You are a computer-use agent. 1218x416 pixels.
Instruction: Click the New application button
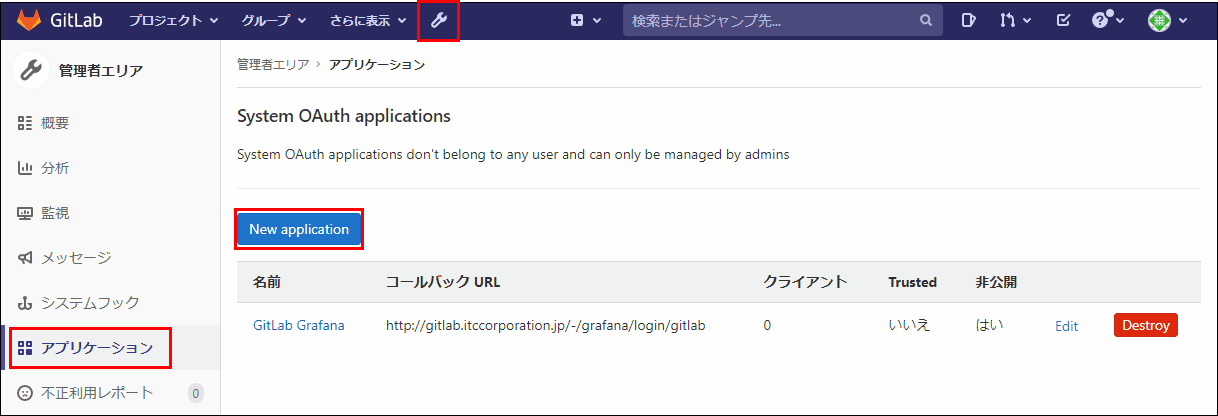[x=299, y=229]
